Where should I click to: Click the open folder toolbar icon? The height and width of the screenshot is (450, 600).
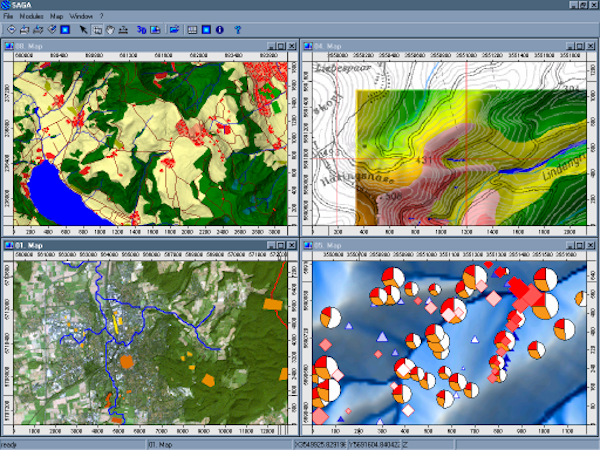tap(175, 29)
